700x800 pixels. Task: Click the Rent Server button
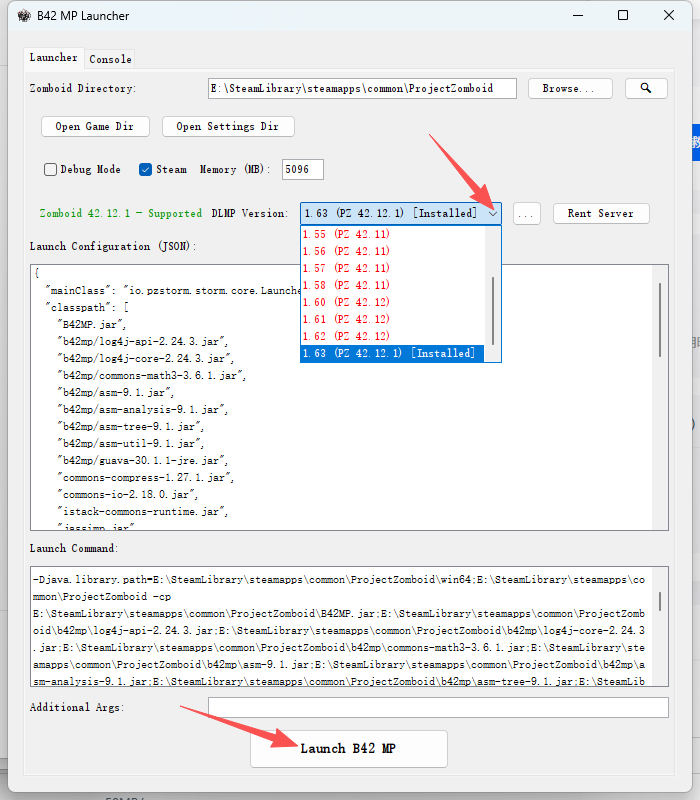(x=600, y=213)
